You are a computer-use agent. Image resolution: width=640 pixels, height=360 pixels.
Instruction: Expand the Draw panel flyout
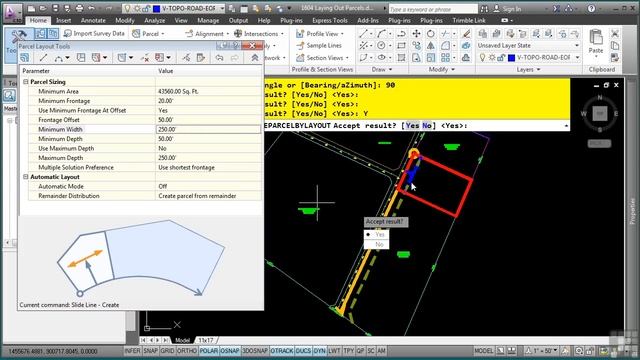click(x=382, y=69)
